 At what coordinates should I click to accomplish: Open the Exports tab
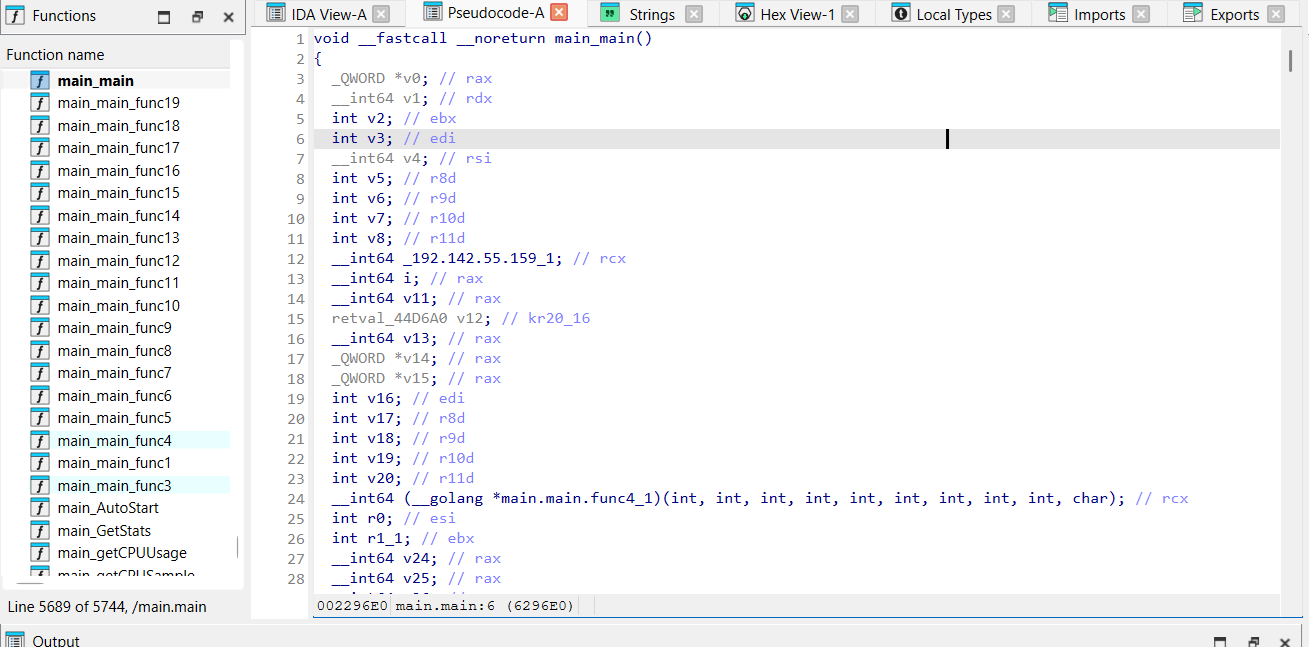(1234, 14)
